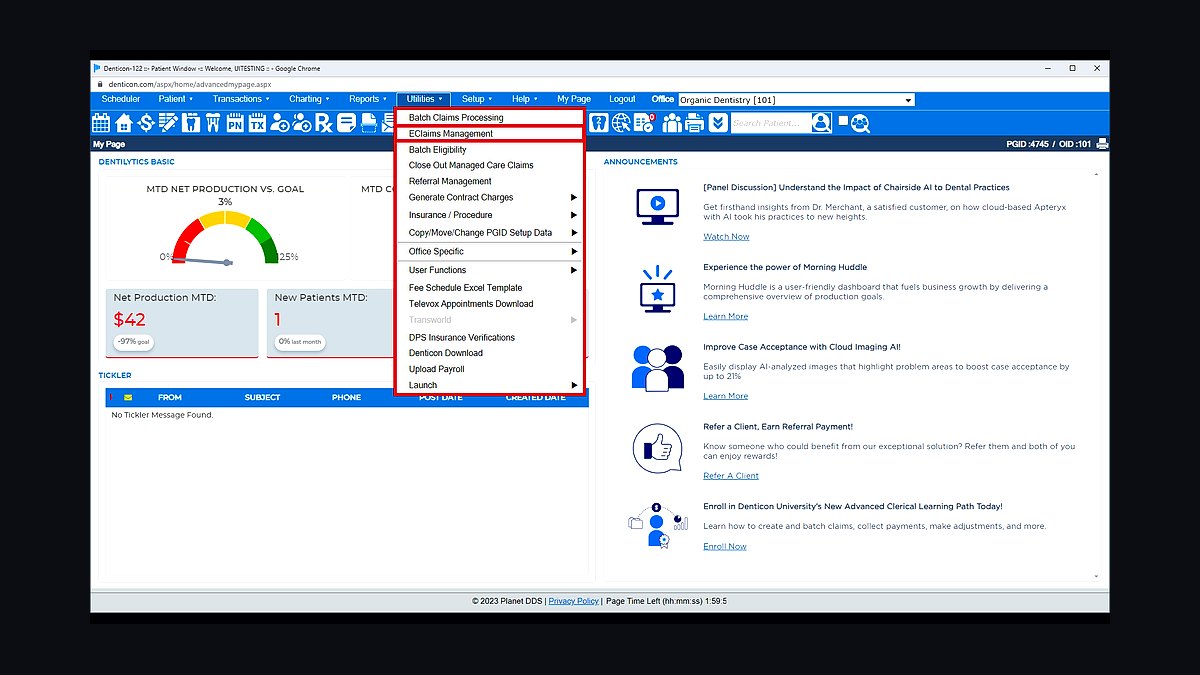
Task: Click the Enroll Now link
Action: 725,546
